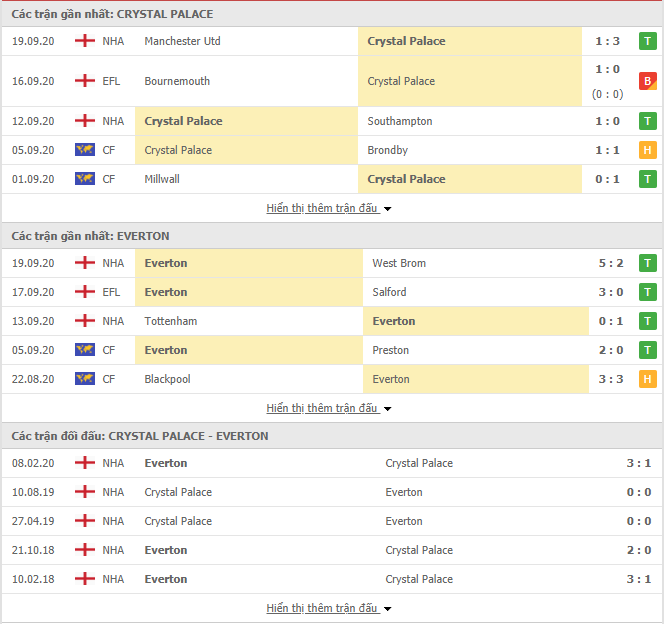664x624 pixels.
Task: Click blue club friendly flag for Millwall match
Action: [85, 179]
